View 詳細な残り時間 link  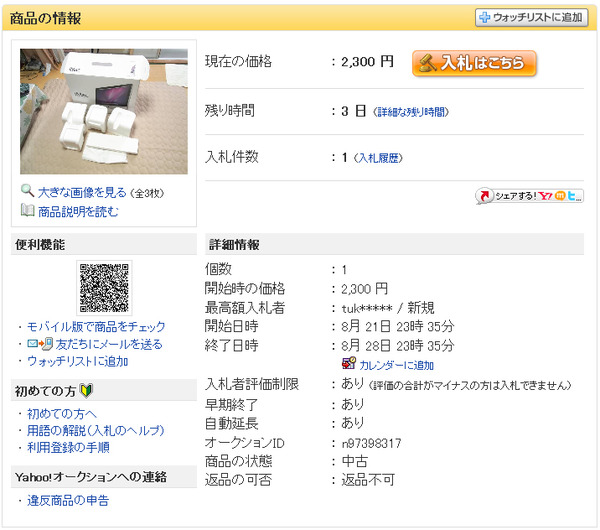[411, 112]
